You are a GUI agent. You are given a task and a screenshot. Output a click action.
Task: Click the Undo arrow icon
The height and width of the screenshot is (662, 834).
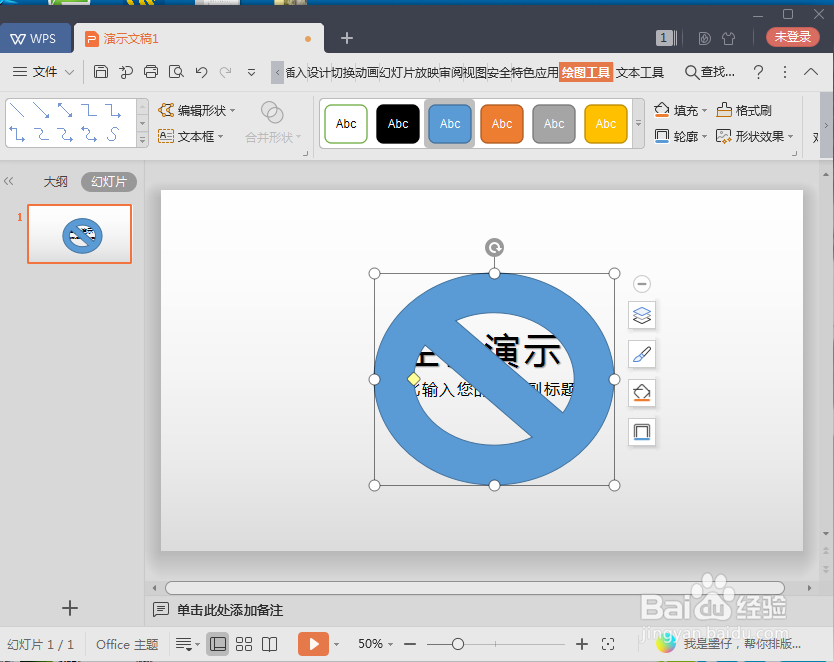(201, 72)
